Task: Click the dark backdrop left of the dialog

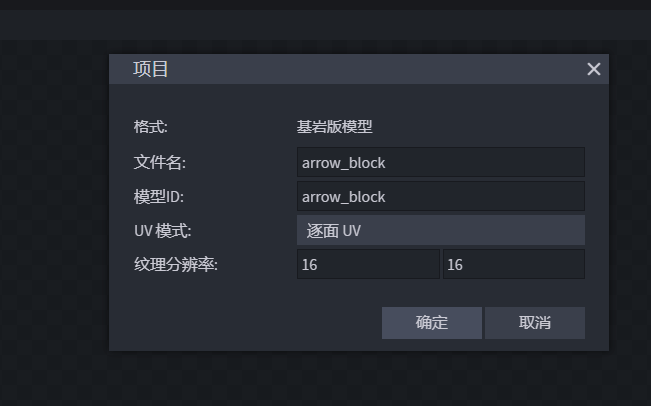Action: 54,208
